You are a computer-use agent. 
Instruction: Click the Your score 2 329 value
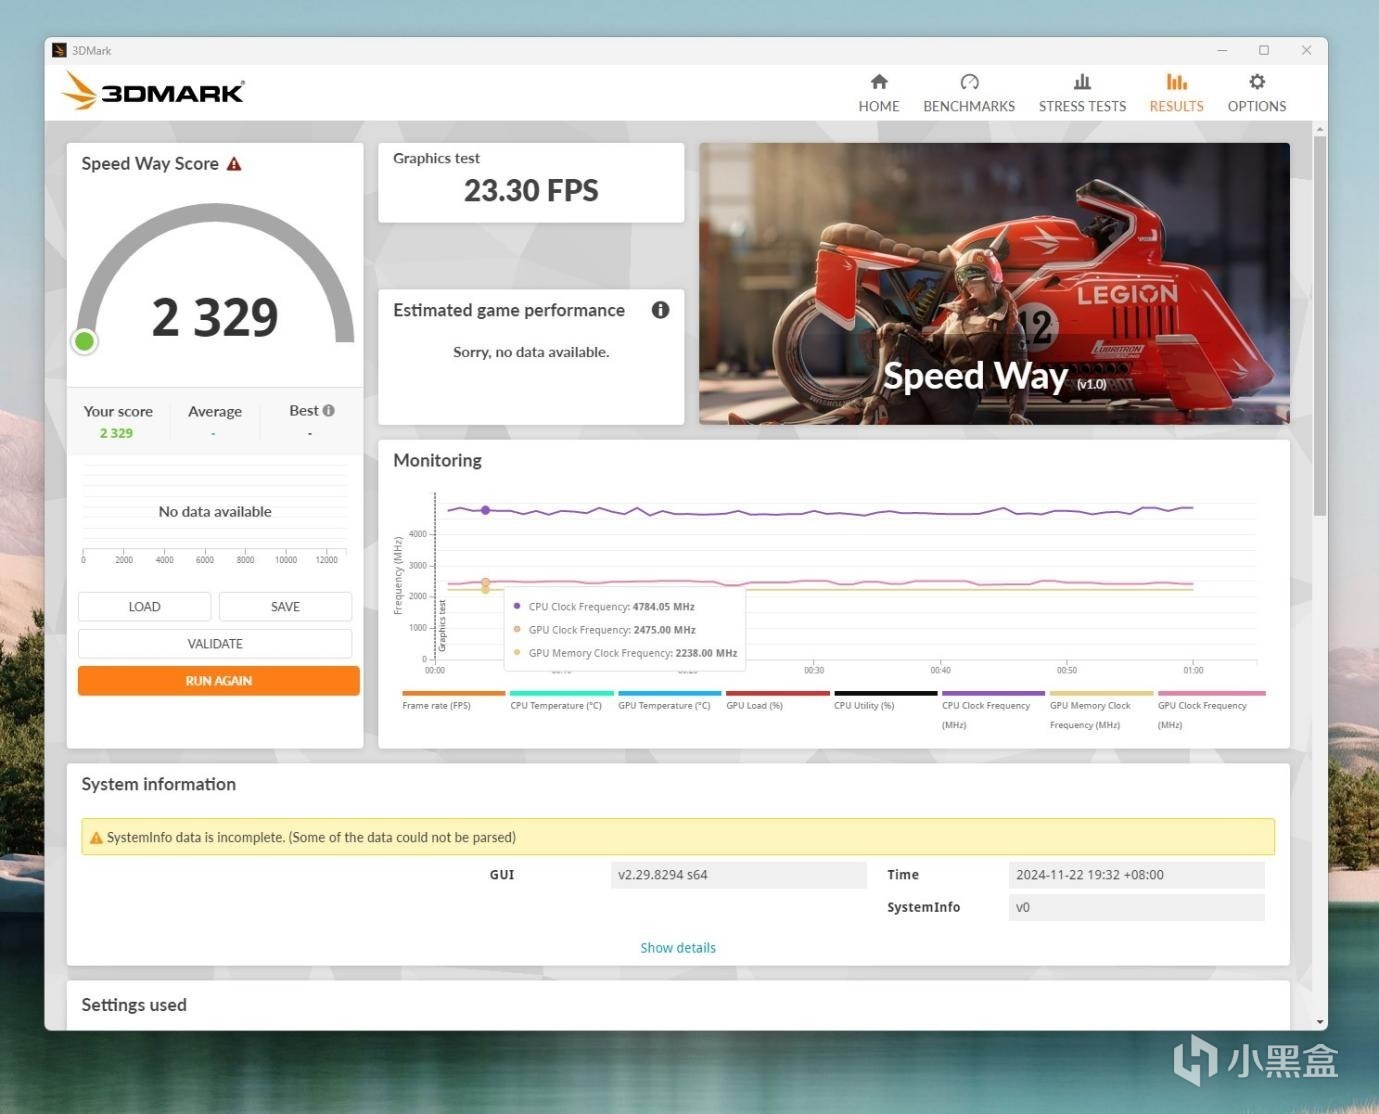coord(116,433)
